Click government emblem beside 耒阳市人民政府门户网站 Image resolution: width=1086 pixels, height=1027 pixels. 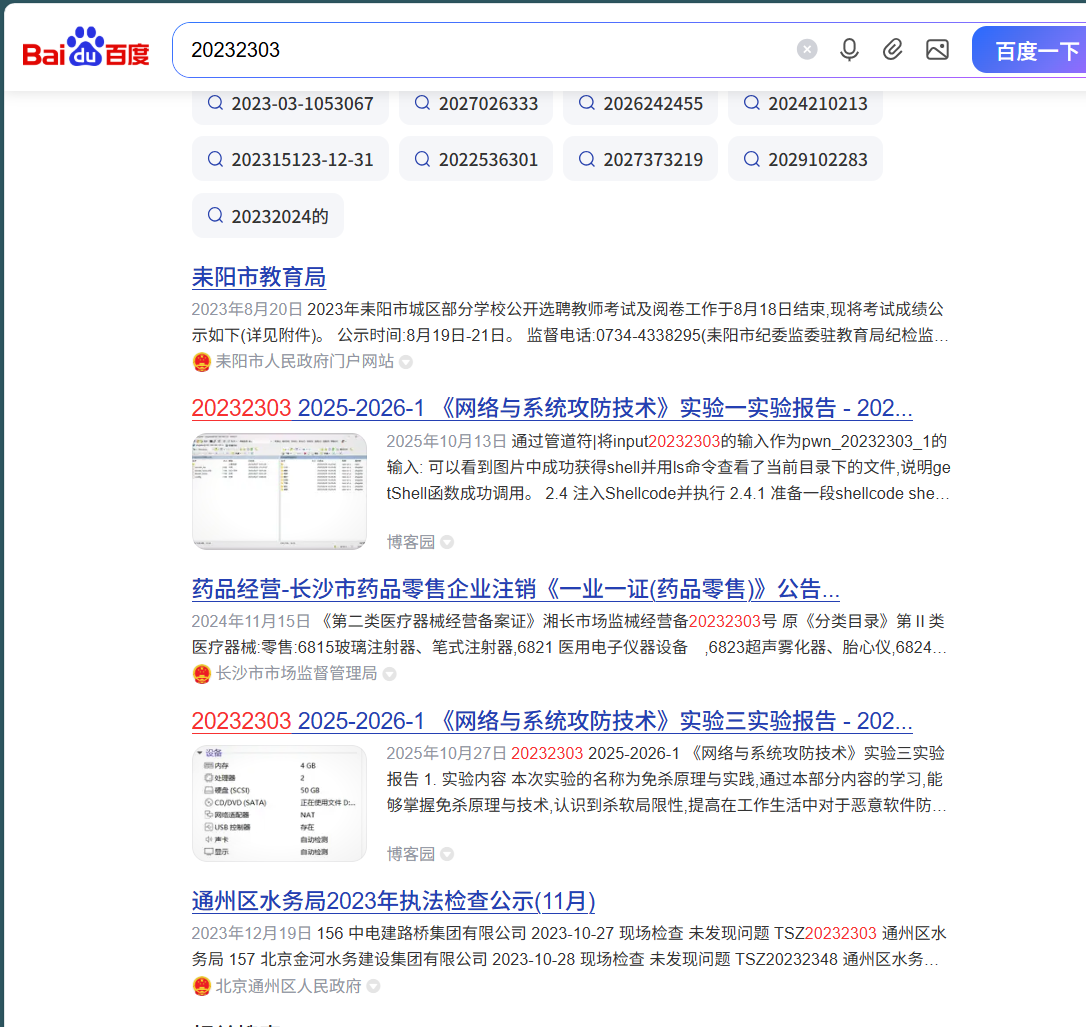click(202, 362)
